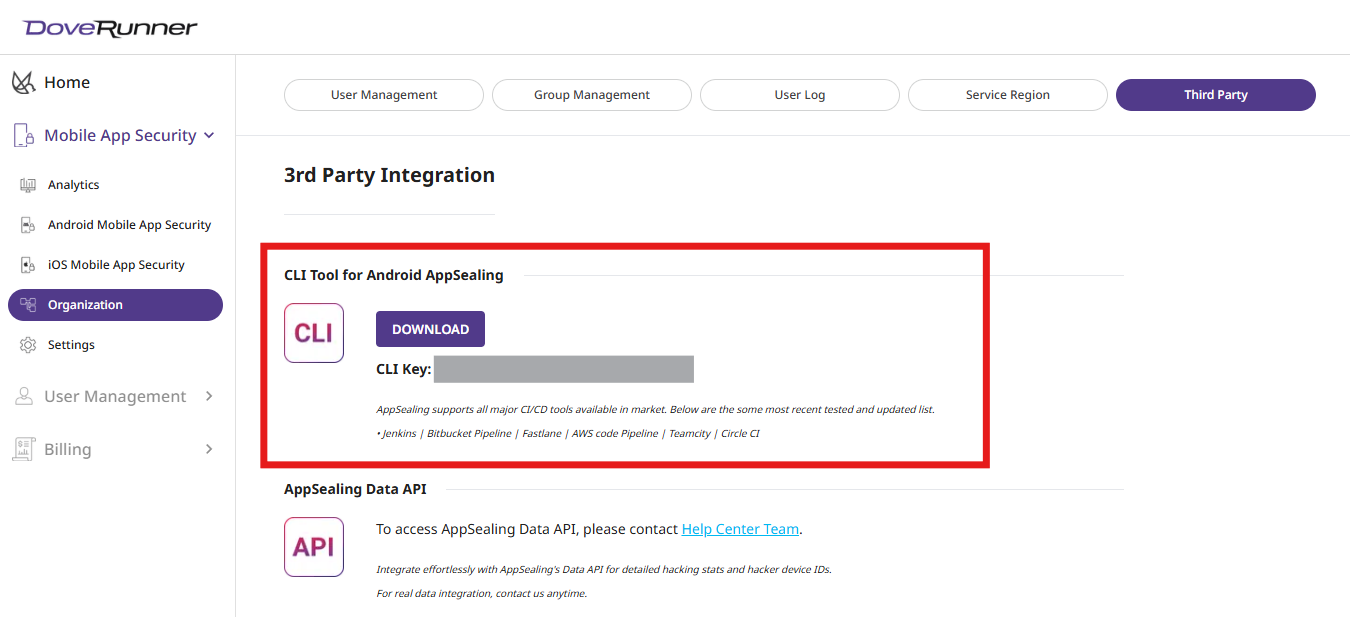
Task: Open the Group Management tab
Action: click(592, 95)
